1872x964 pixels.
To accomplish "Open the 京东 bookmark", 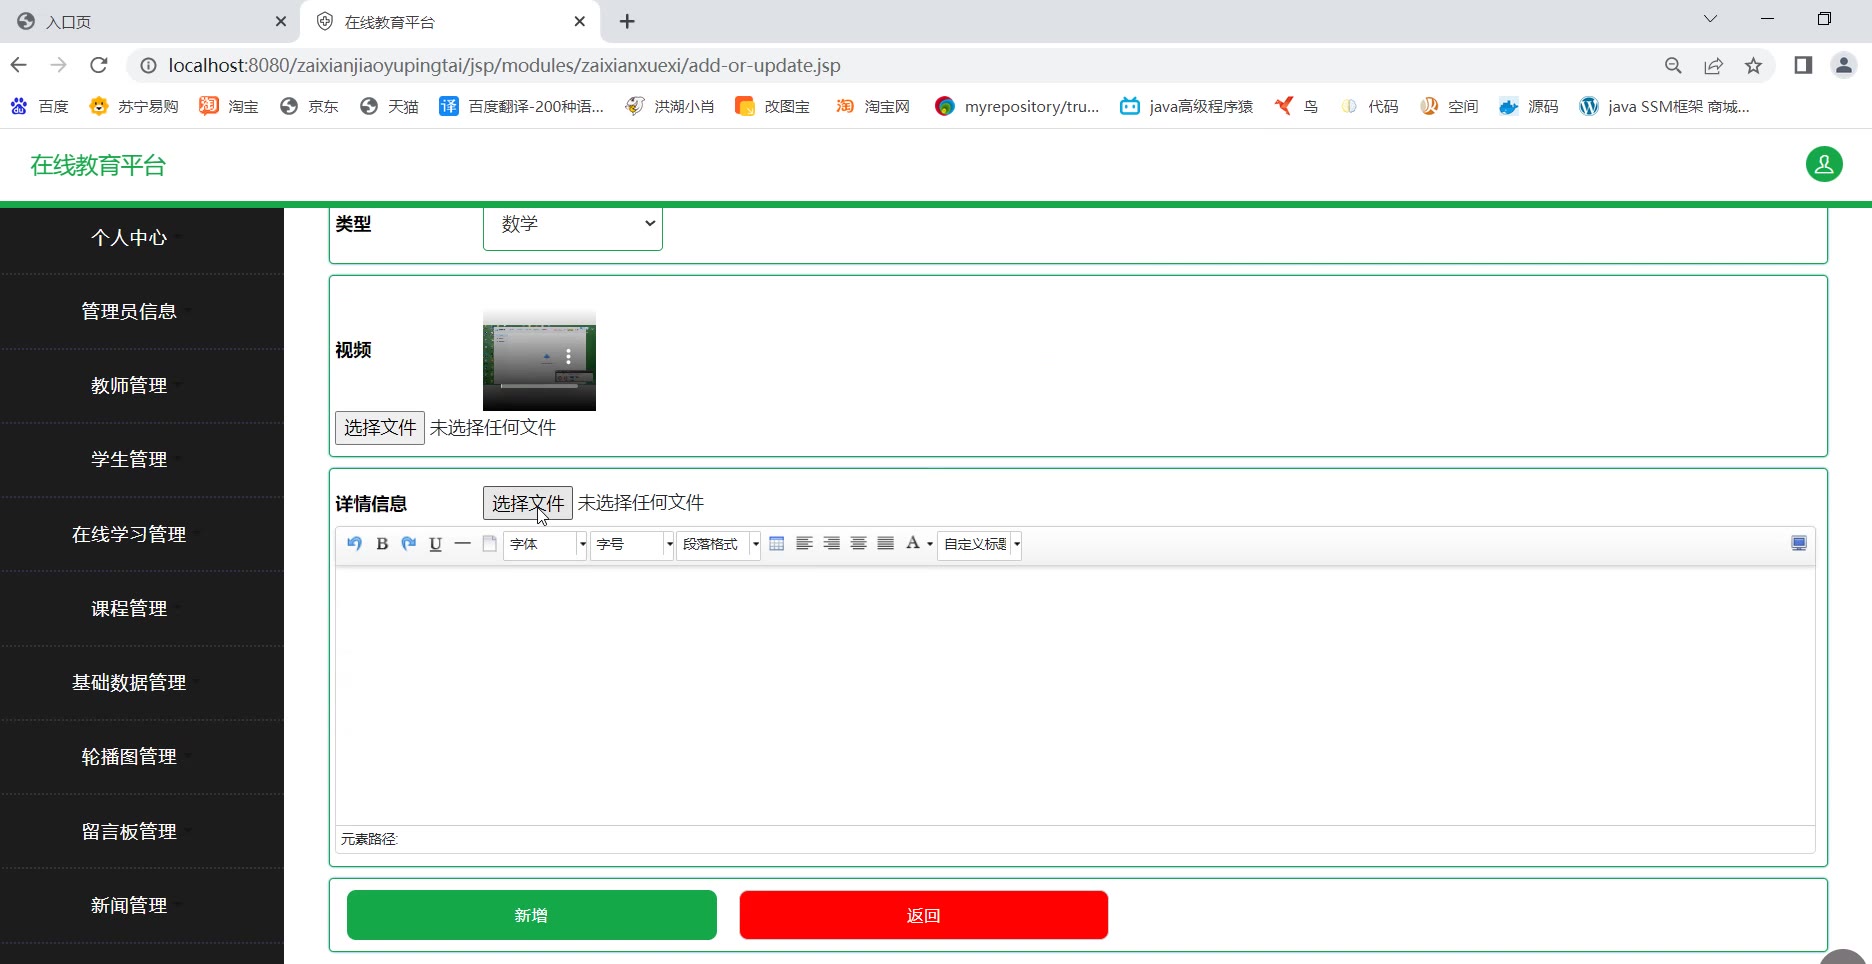I will [309, 106].
